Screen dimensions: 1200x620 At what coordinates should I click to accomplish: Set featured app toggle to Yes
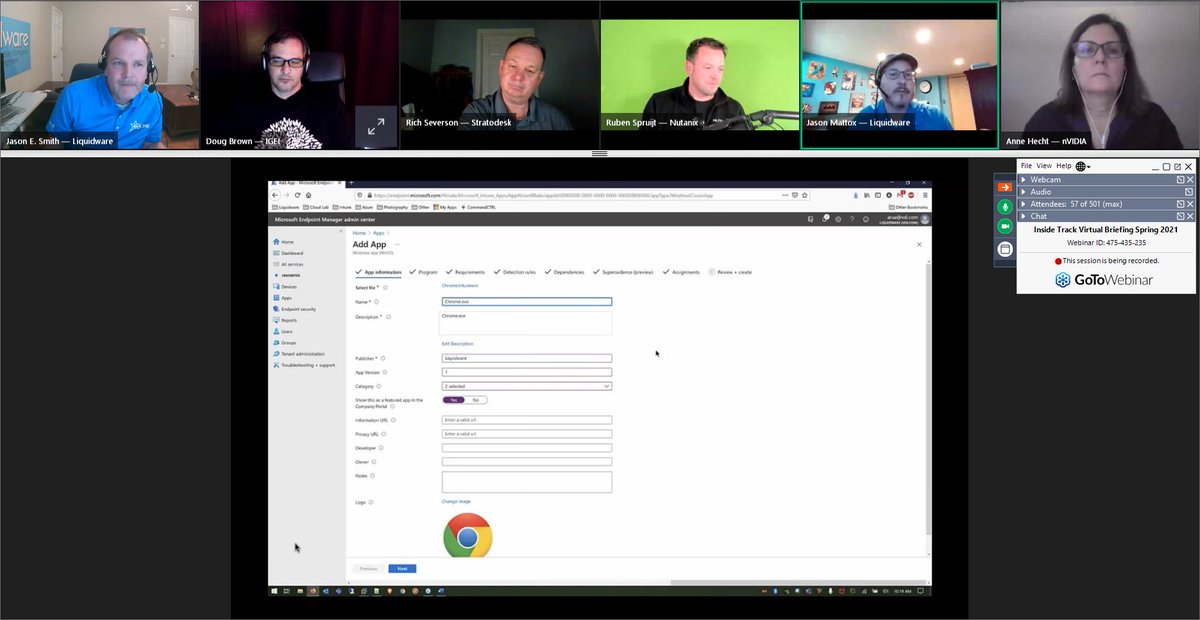point(454,400)
